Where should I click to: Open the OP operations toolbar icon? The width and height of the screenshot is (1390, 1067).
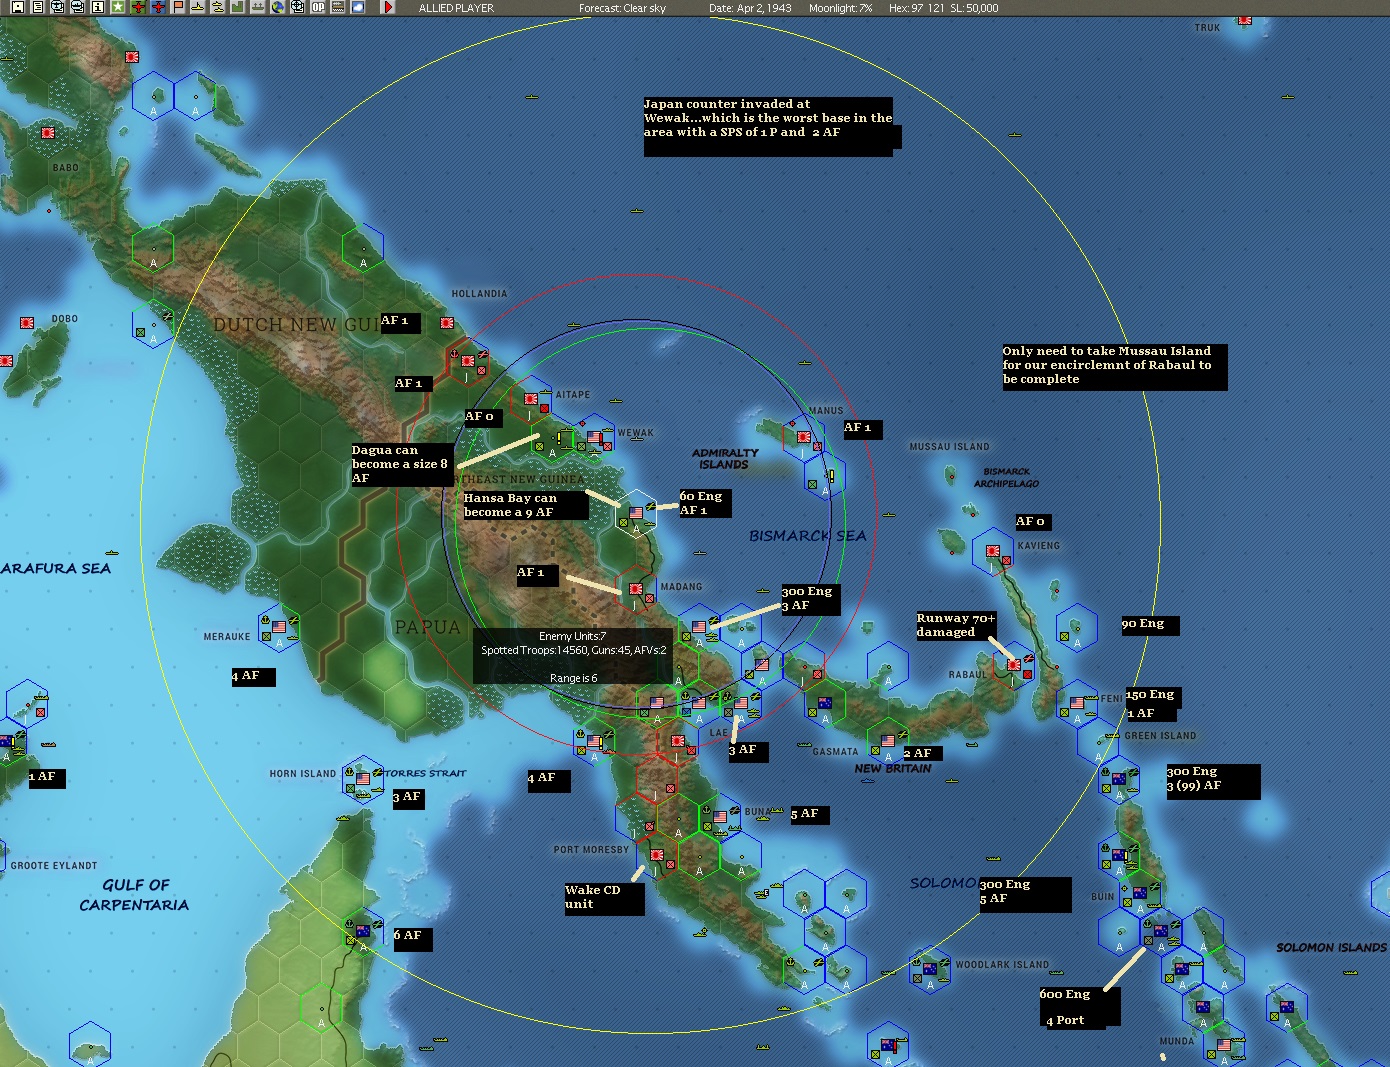(318, 7)
